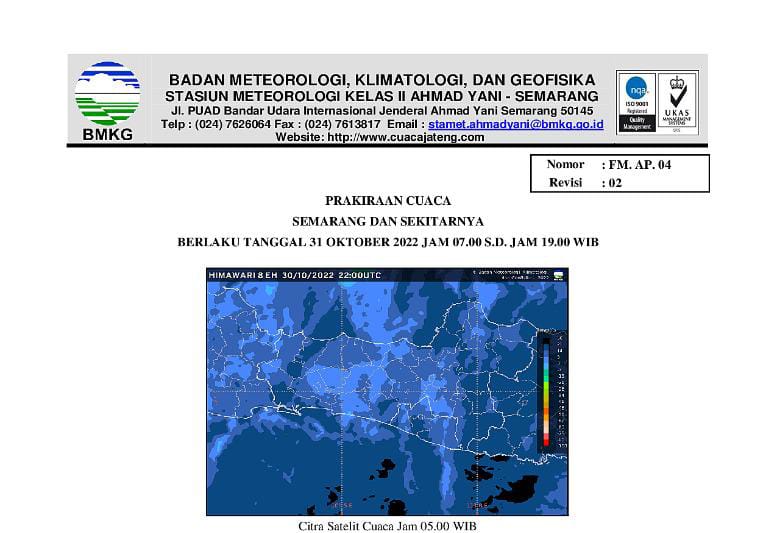Click the small logo atop the satellite image

tap(559, 274)
